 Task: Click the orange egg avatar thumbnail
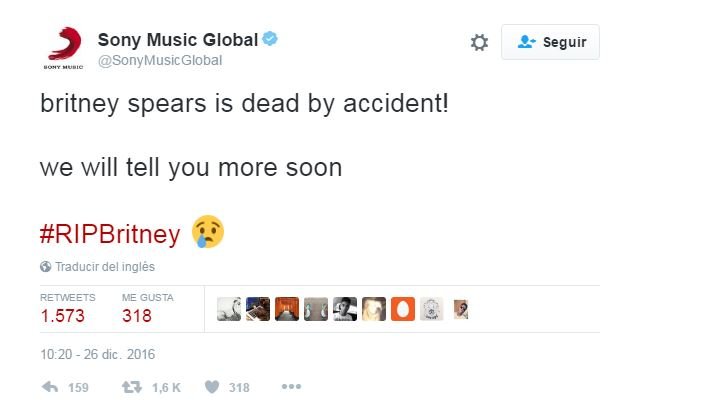coord(403,309)
